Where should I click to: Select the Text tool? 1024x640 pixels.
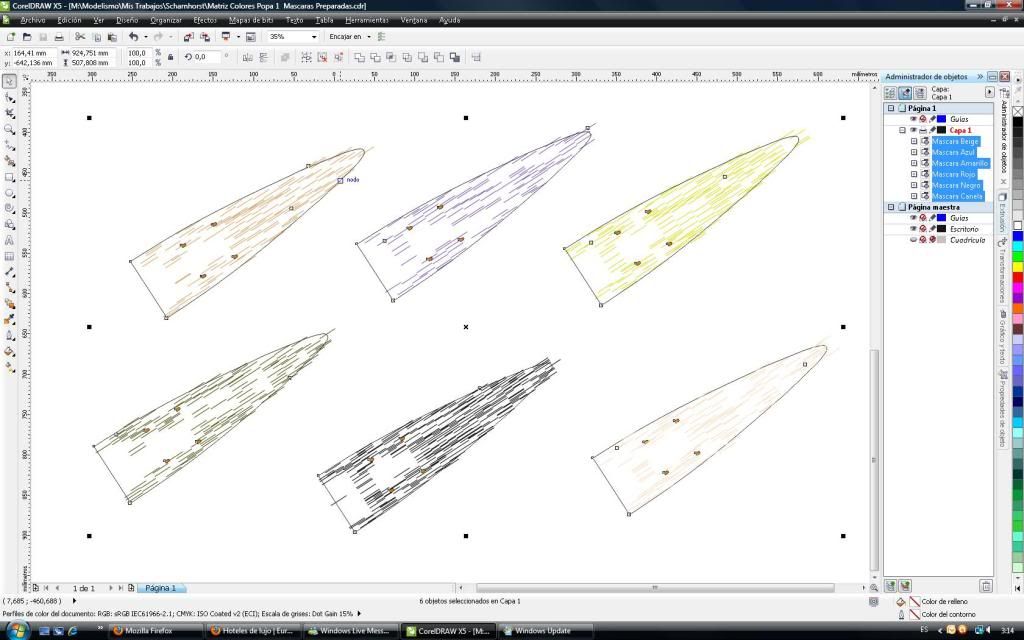coord(10,240)
